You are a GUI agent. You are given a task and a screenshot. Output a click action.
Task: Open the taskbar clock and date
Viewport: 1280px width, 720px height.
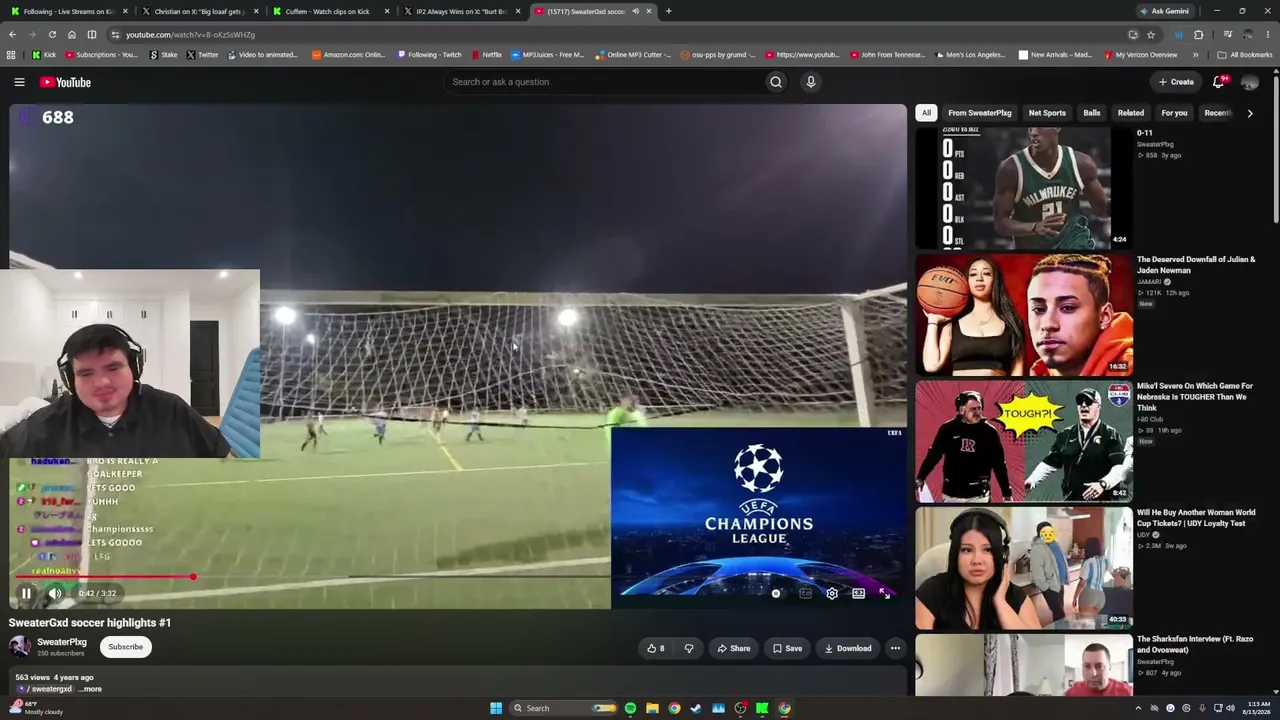(x=1256, y=708)
